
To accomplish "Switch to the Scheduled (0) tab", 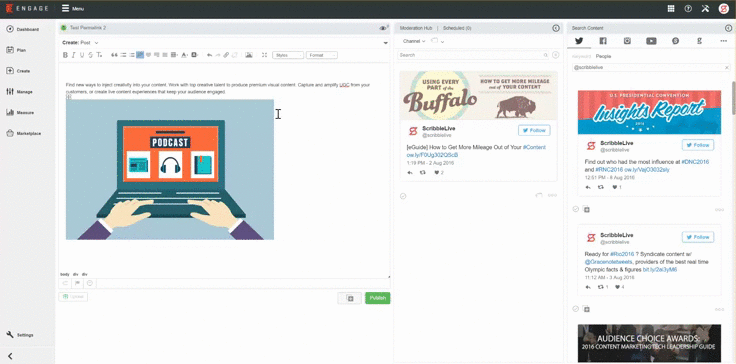I will click(457, 28).
